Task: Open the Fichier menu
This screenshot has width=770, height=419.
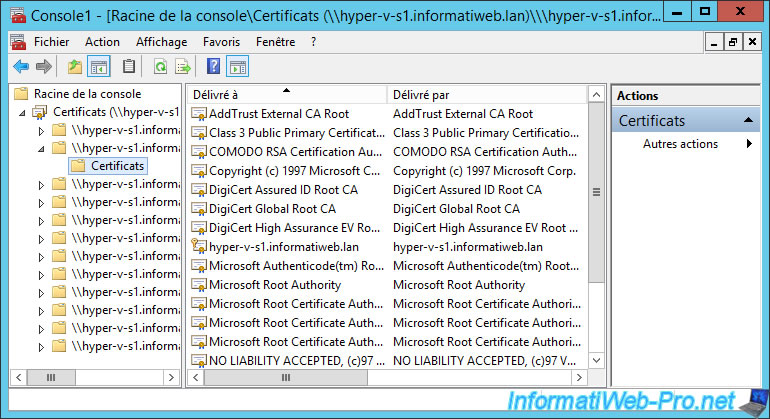Action: pyautogui.click(x=51, y=42)
